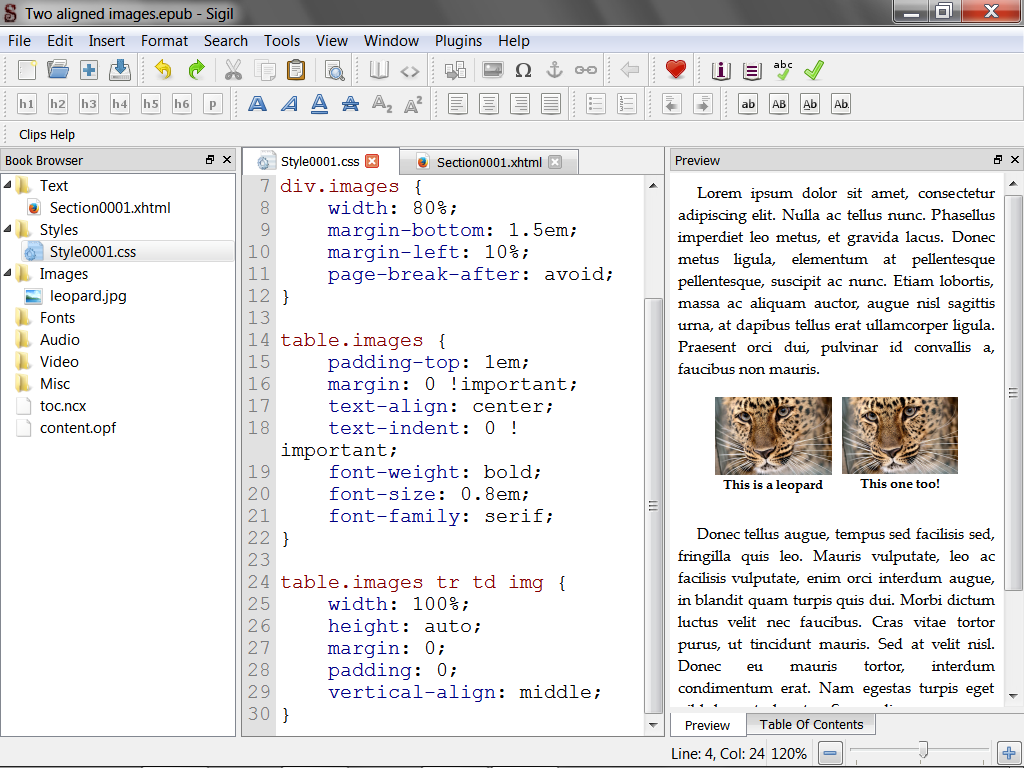This screenshot has width=1024, height=768.
Task: Click the Save (download) toolbar icon
Action: click(120, 70)
